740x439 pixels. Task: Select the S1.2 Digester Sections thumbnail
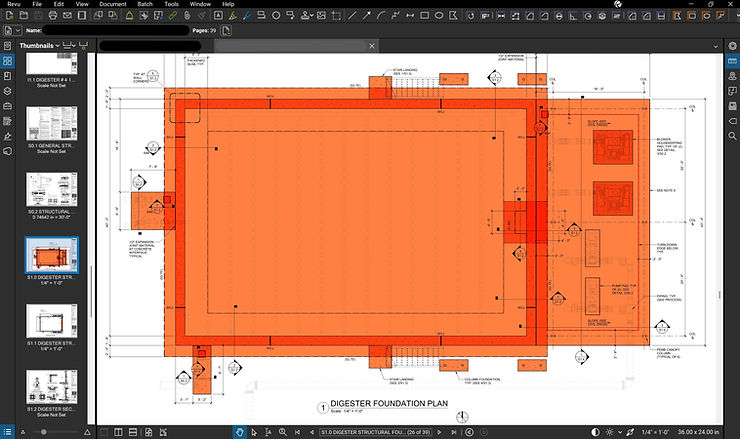51,387
